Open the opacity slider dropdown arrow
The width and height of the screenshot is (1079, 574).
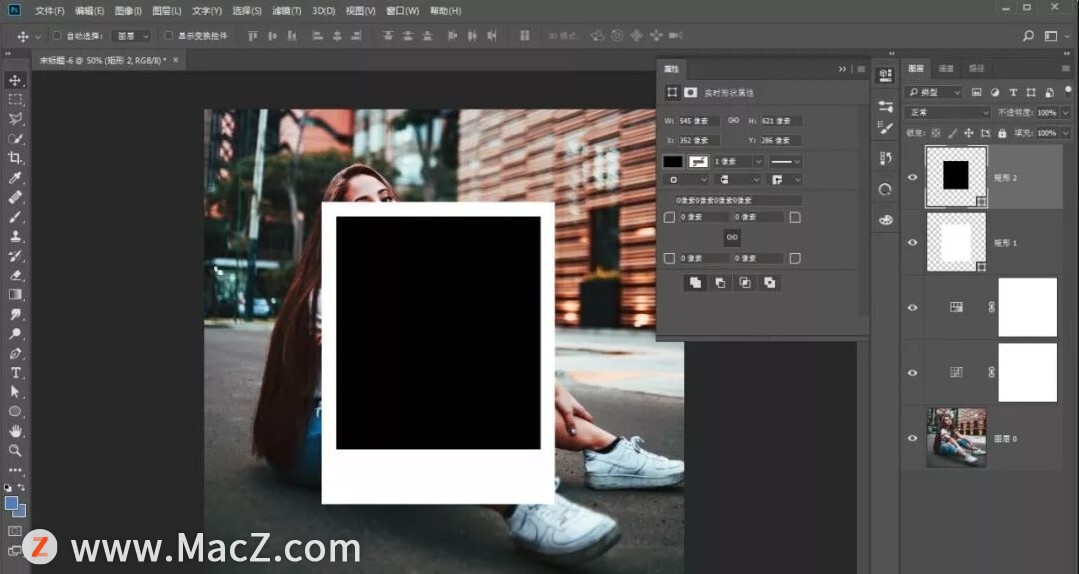click(x=1066, y=113)
